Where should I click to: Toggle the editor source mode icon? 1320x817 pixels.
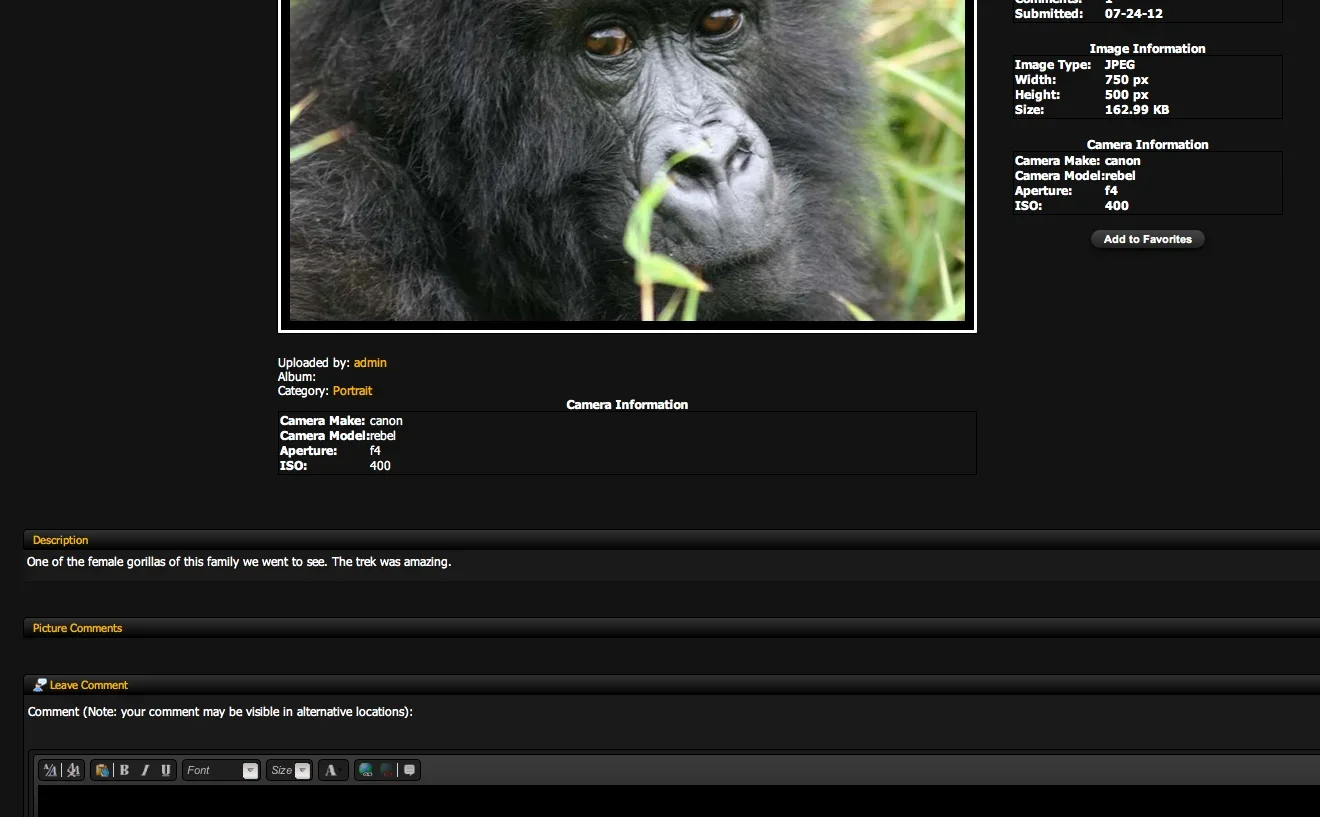(x=50, y=770)
